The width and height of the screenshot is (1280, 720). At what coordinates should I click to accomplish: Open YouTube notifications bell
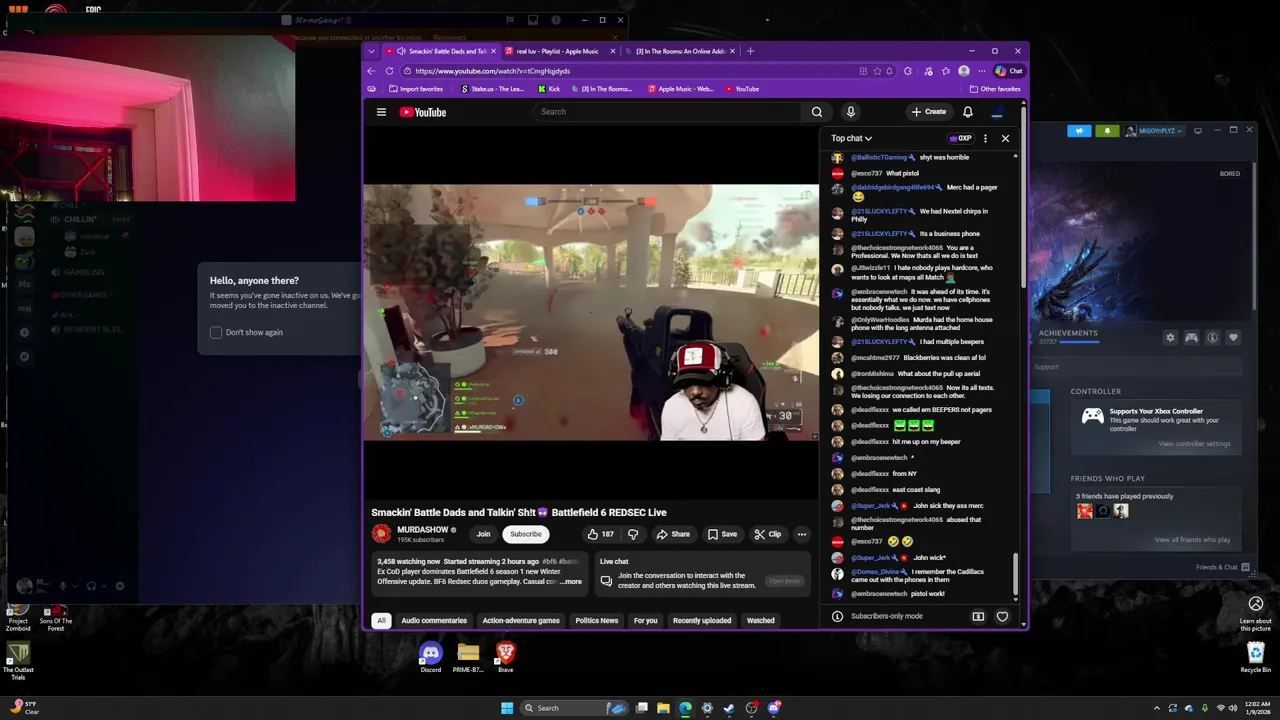(x=968, y=112)
